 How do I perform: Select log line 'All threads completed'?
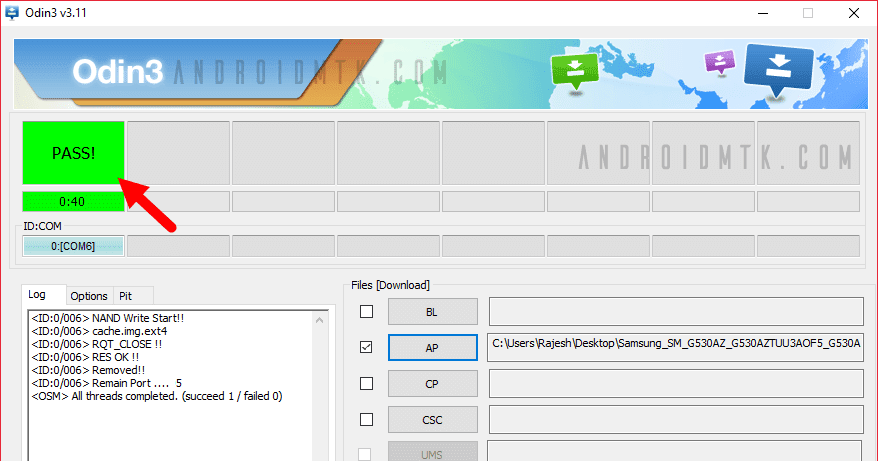click(x=157, y=396)
